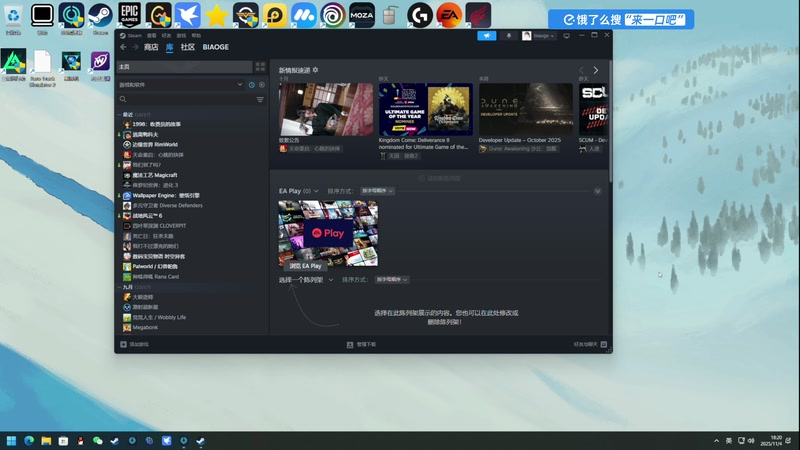Open the 商店 store tab
Image resolution: width=800 pixels, height=450 pixels.
(x=151, y=47)
